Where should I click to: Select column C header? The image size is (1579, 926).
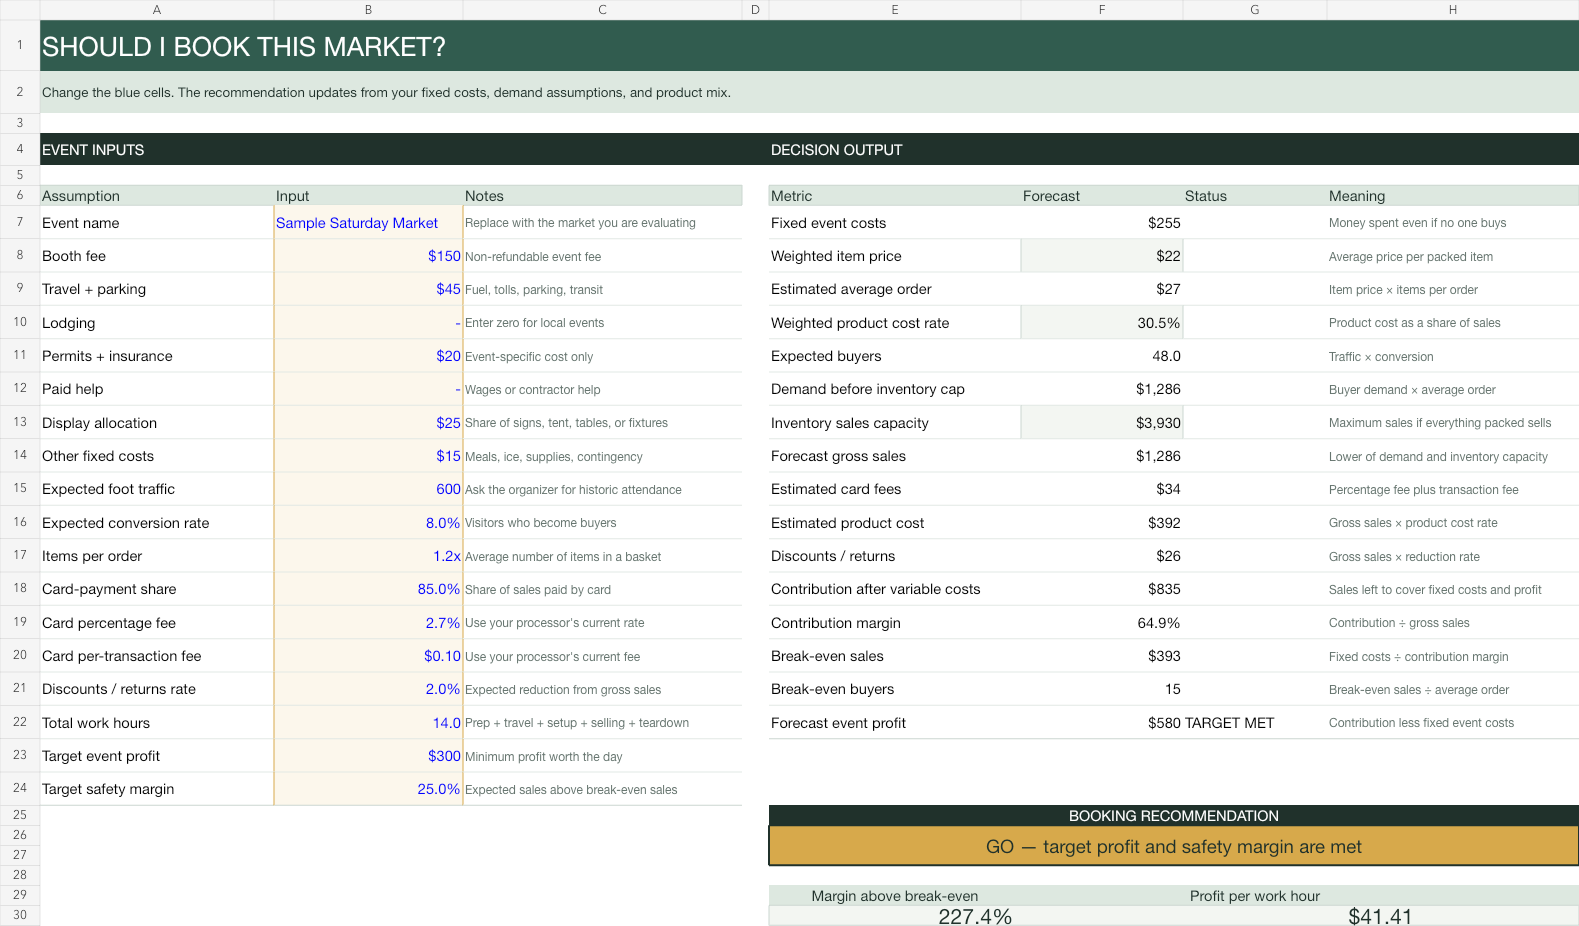coord(603,10)
